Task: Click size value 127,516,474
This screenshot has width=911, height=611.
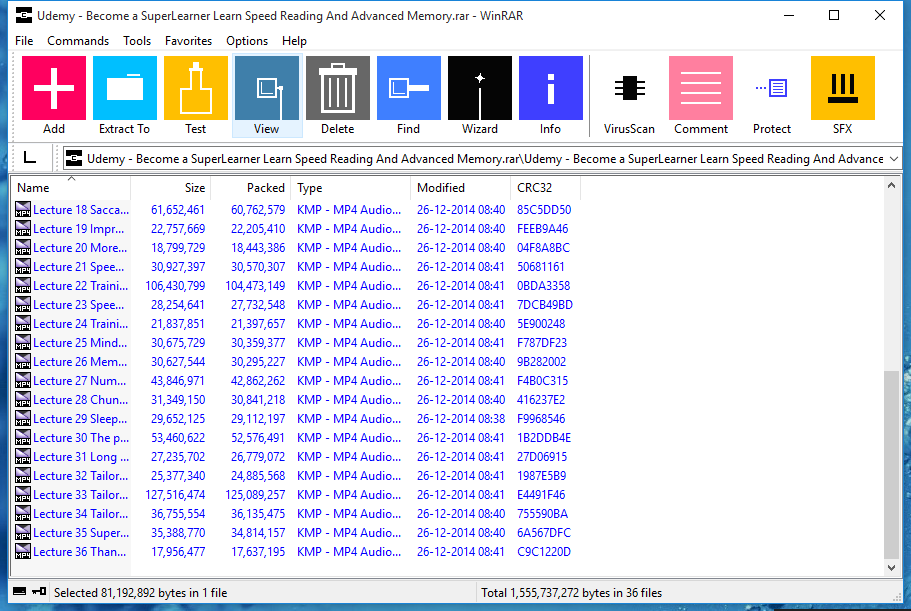Action: click(175, 495)
